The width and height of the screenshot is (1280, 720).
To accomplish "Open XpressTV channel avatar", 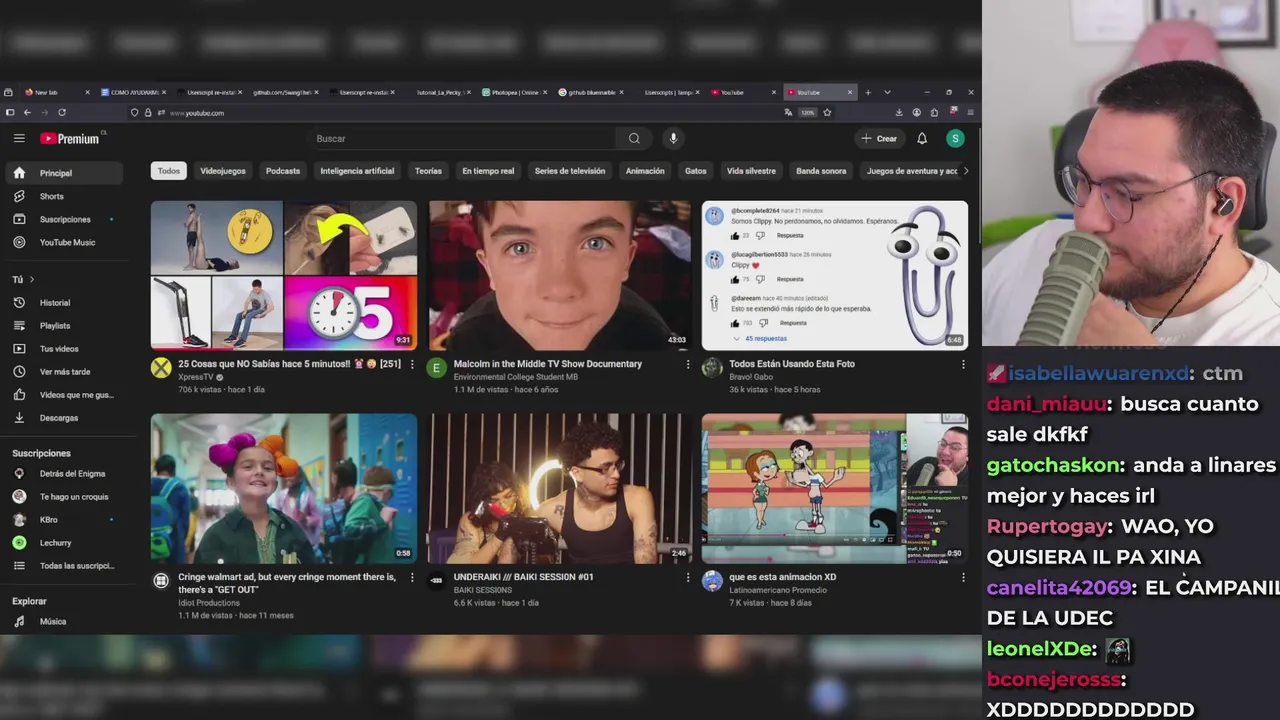I will (161, 368).
